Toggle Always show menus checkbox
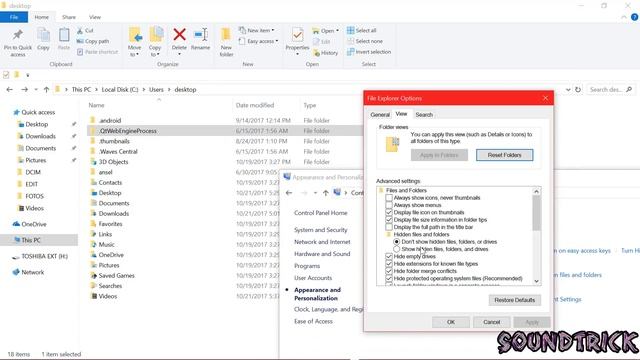 point(389,205)
